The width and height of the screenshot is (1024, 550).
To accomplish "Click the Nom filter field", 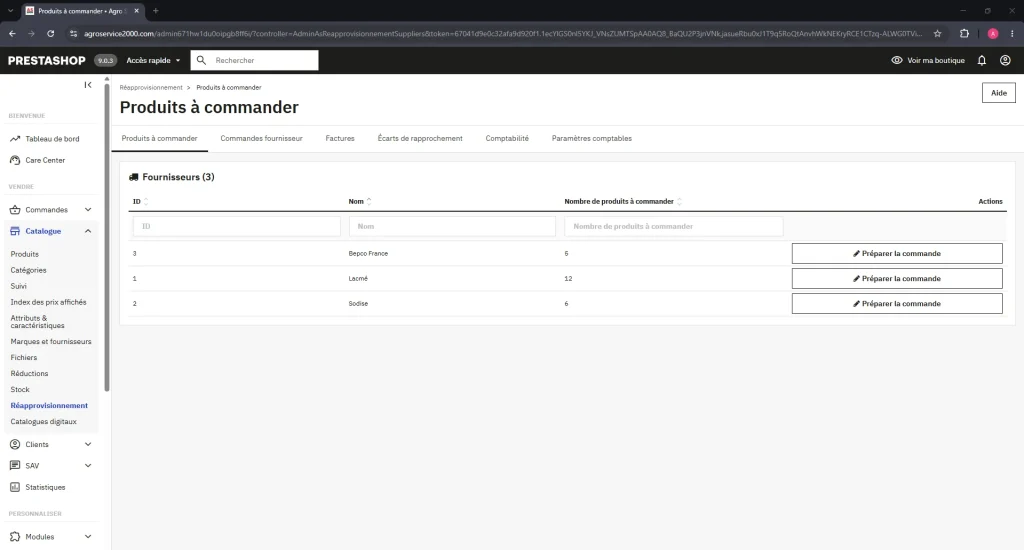I will (x=452, y=226).
